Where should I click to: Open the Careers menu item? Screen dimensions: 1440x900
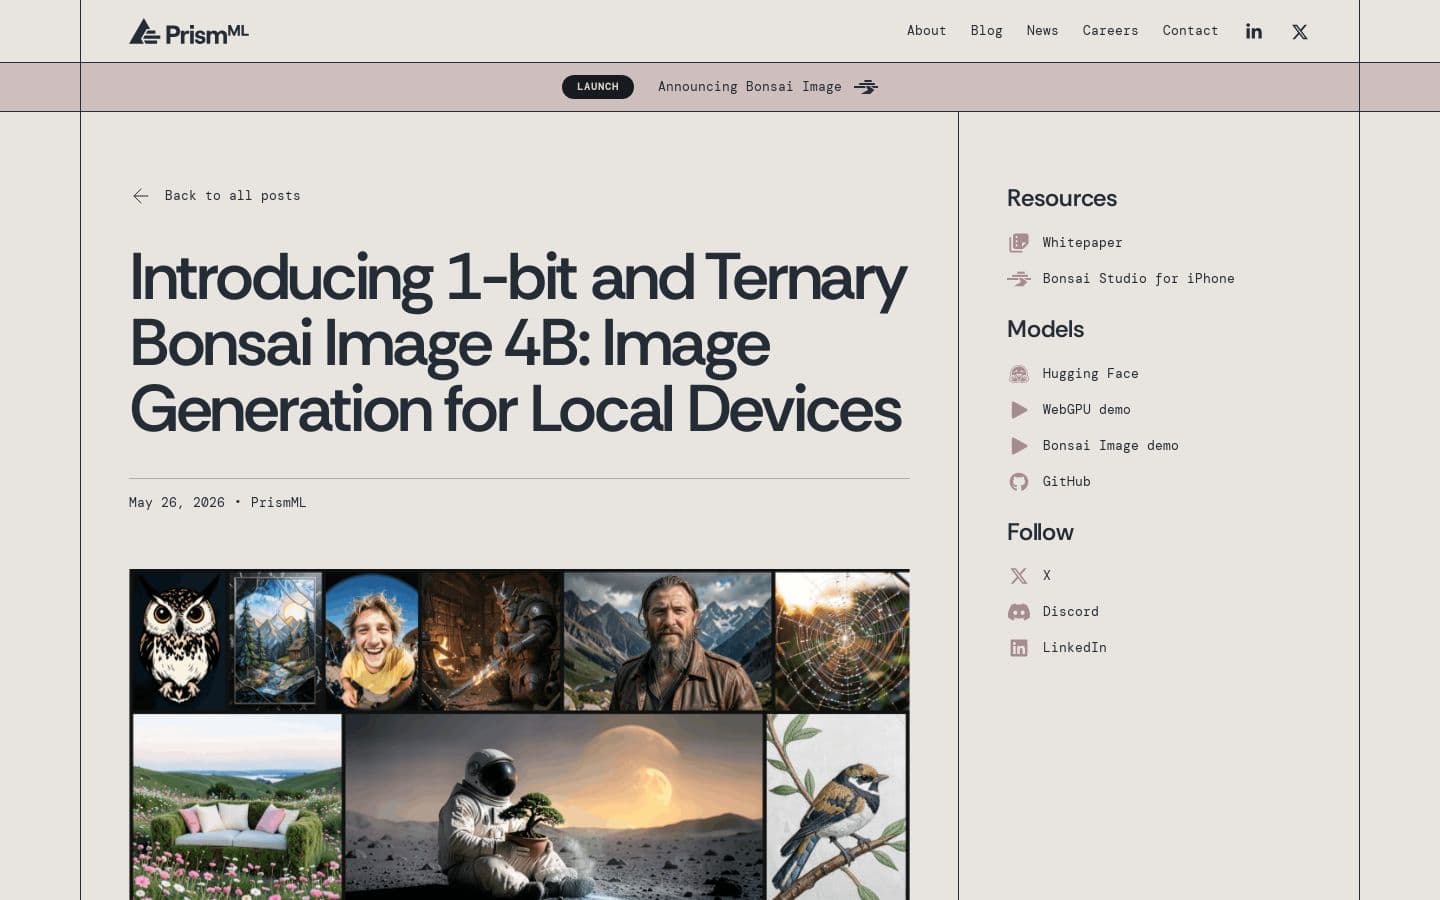tap(1110, 31)
